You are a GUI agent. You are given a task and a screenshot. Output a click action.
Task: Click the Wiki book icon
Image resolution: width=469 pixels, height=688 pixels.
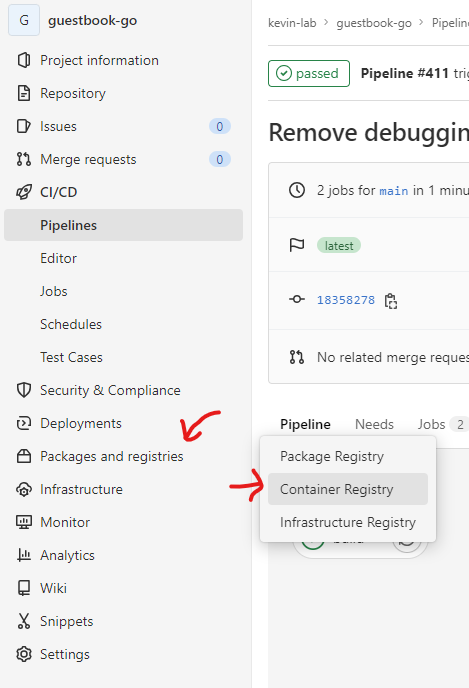point(24,588)
